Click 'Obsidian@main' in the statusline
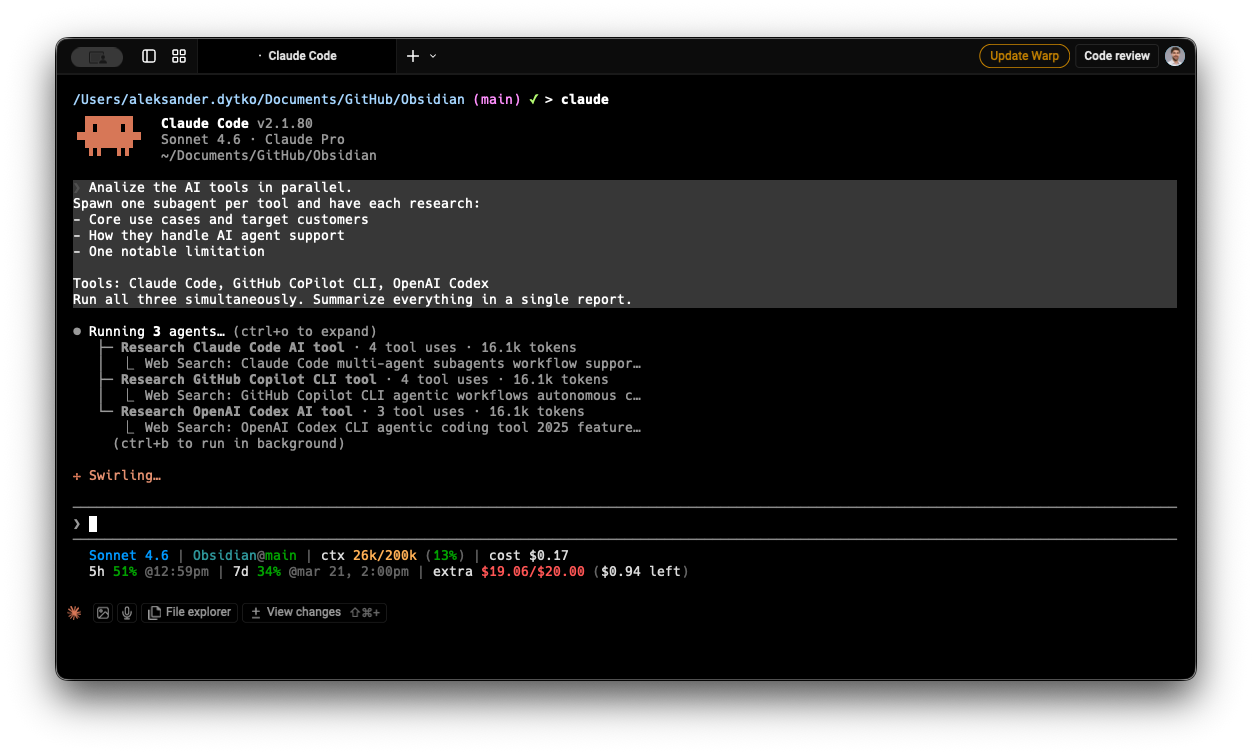The height and width of the screenshot is (754, 1252). point(244,555)
